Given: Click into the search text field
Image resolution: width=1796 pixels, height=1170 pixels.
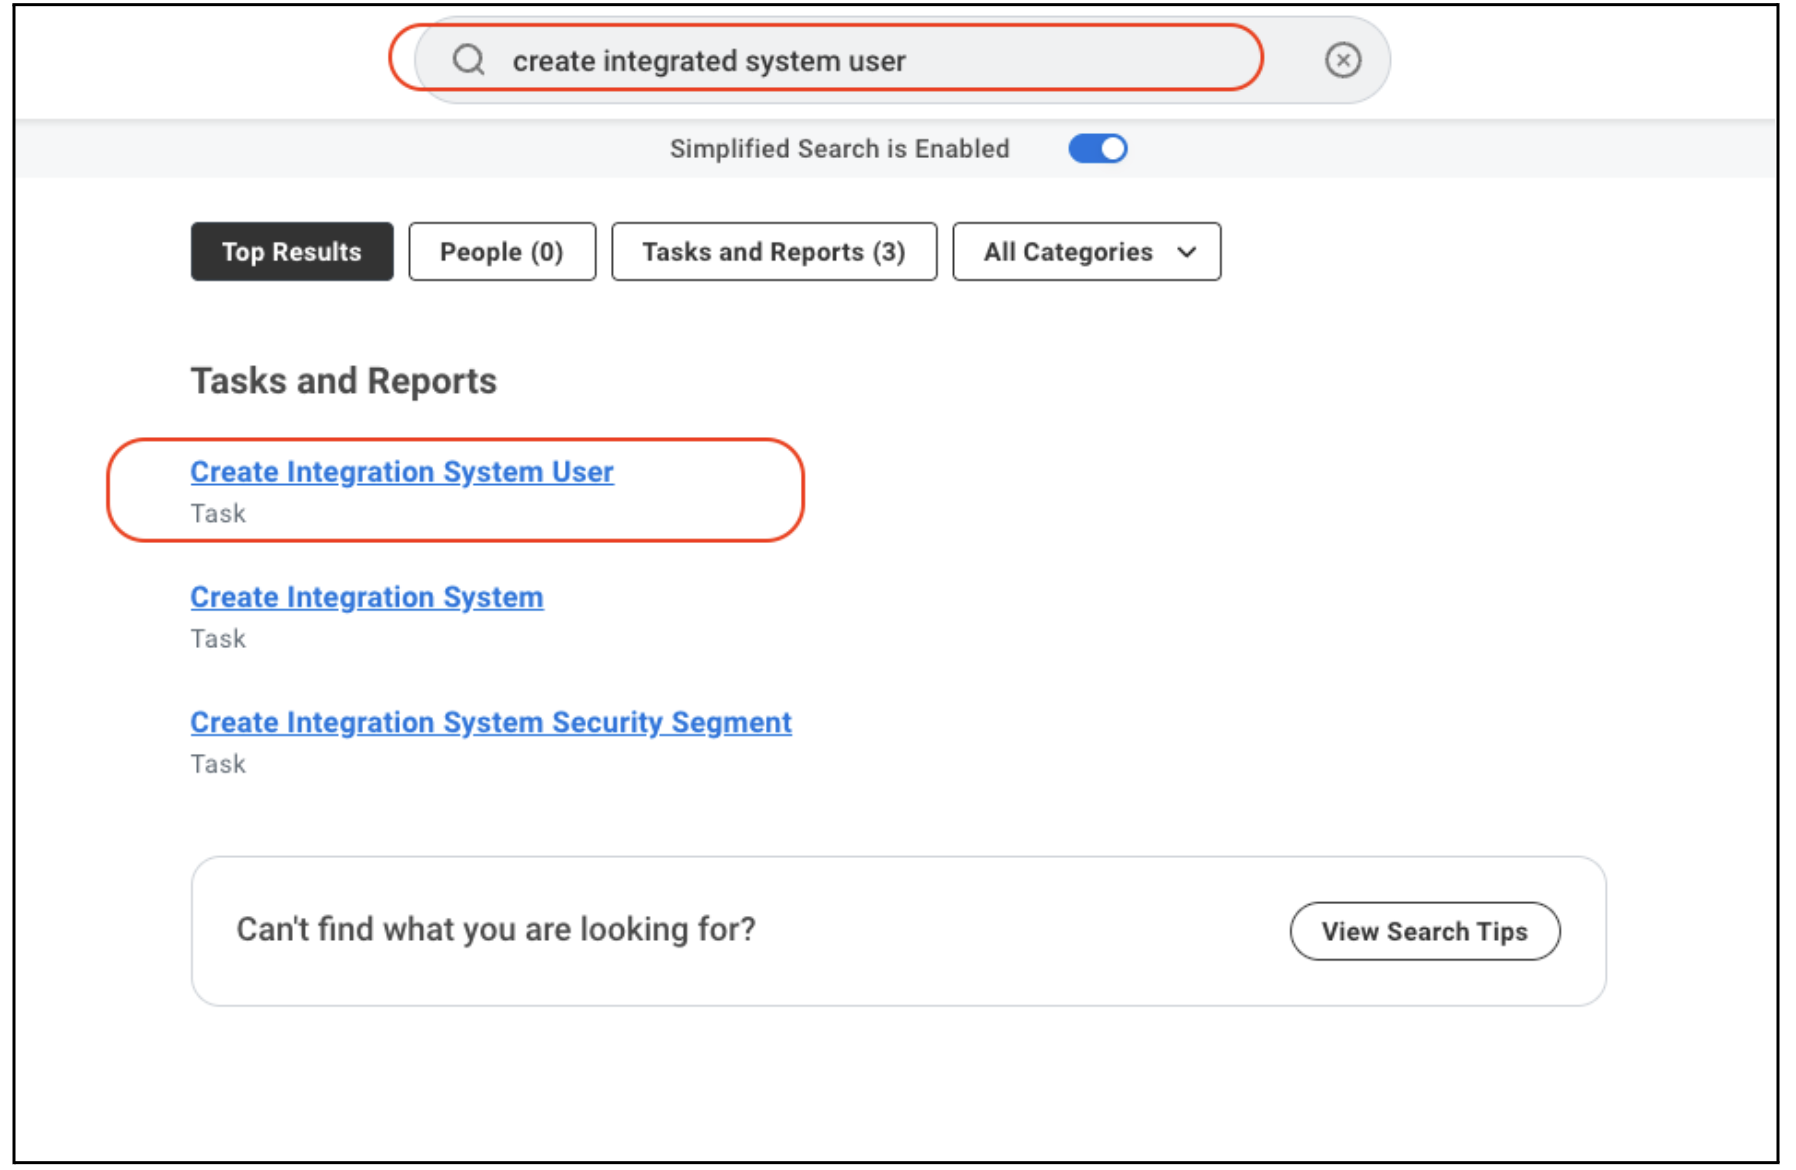Looking at the screenshot, I should coord(900,60).
